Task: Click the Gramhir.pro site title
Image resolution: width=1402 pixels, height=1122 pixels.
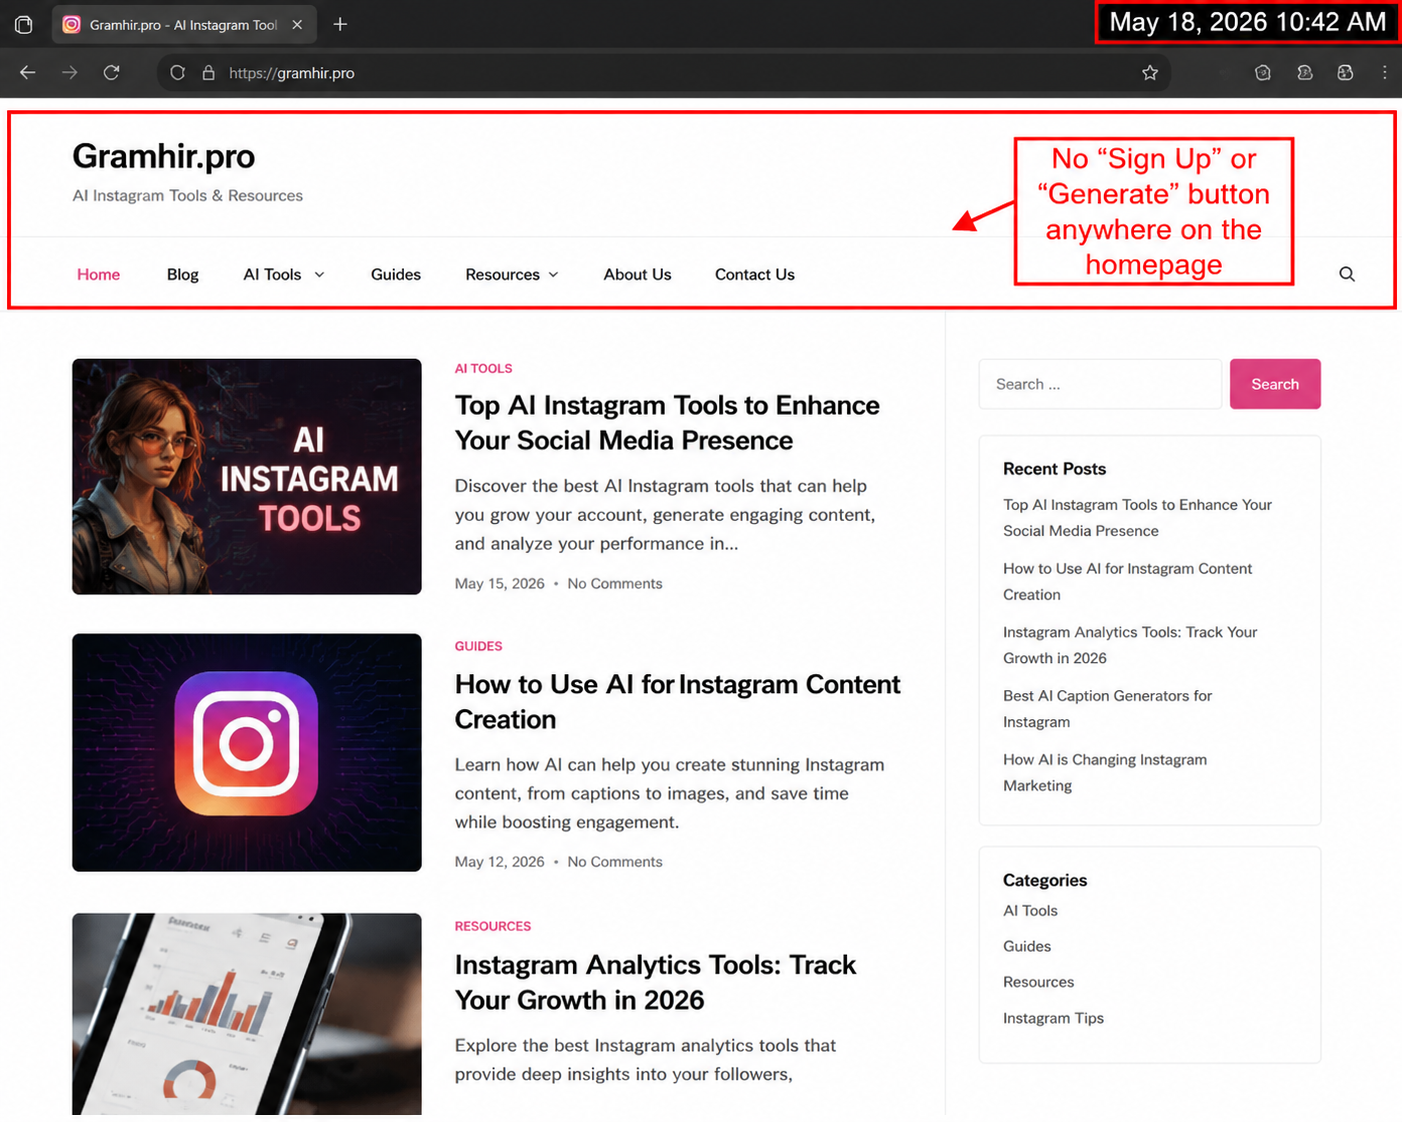Action: [x=163, y=156]
